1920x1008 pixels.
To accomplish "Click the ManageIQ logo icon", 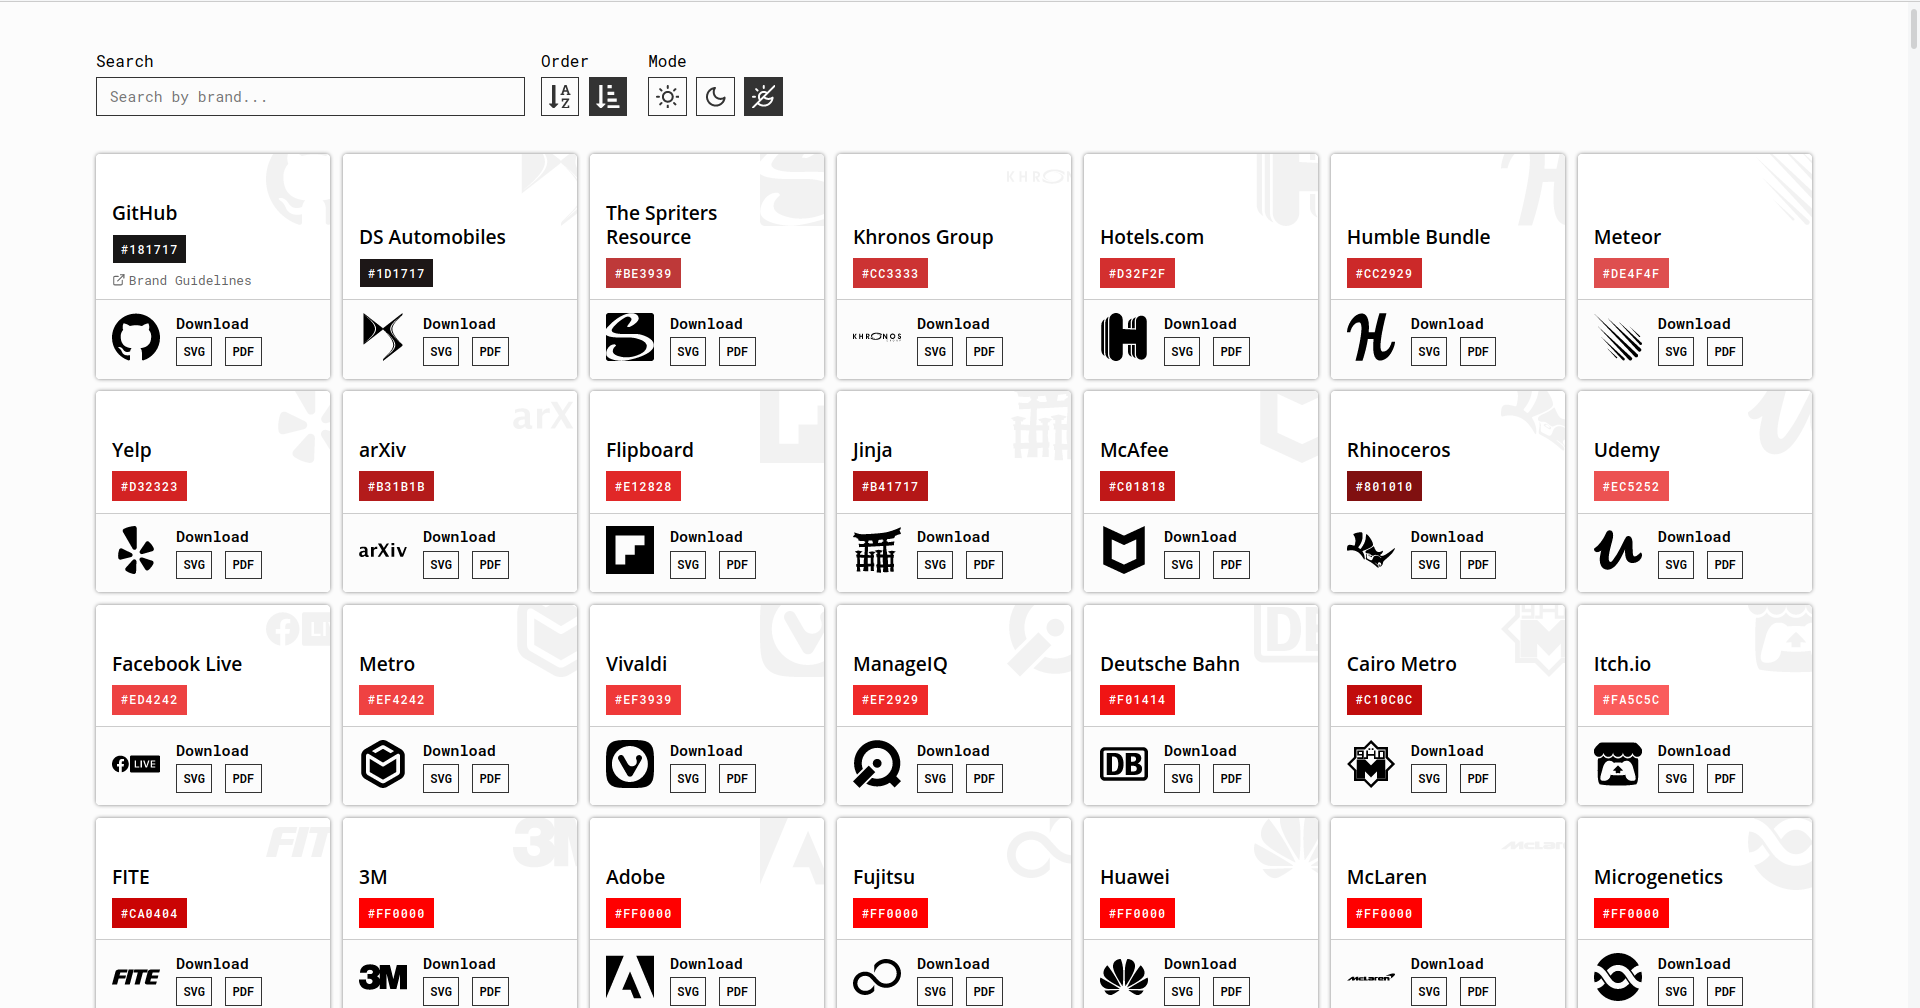I will 877,764.
